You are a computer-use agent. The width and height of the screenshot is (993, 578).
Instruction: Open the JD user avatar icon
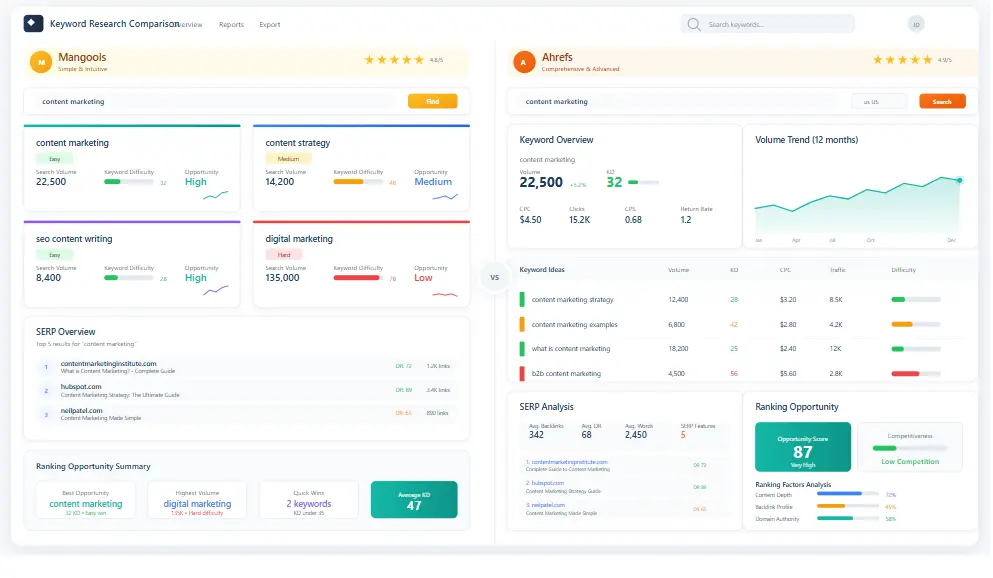916,23
